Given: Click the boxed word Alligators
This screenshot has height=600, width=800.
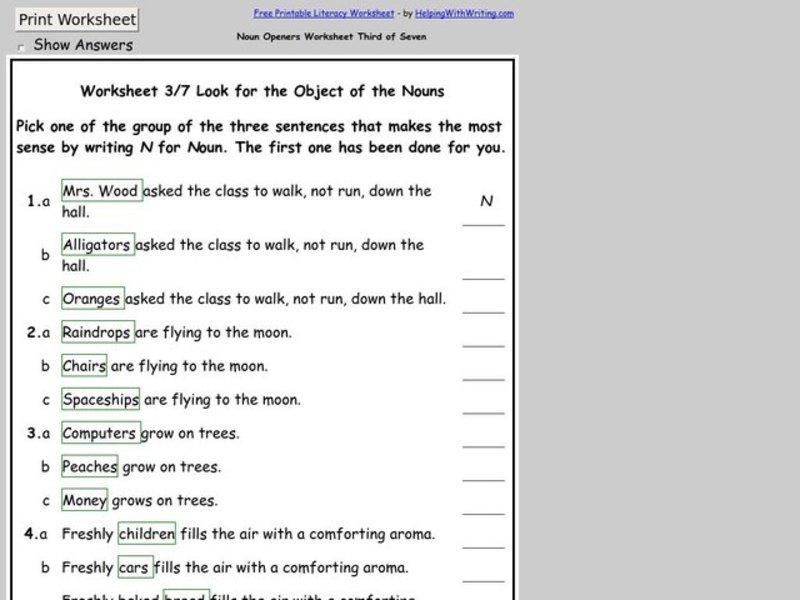Looking at the screenshot, I should 97,244.
